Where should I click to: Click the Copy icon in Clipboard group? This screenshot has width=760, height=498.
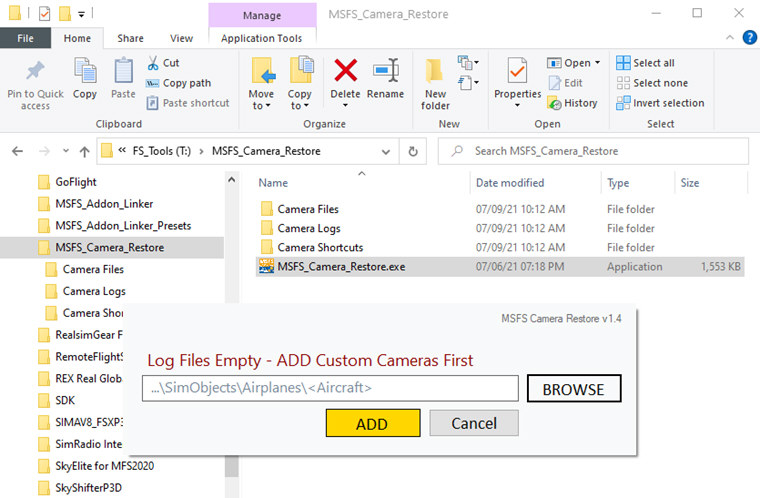[85, 72]
